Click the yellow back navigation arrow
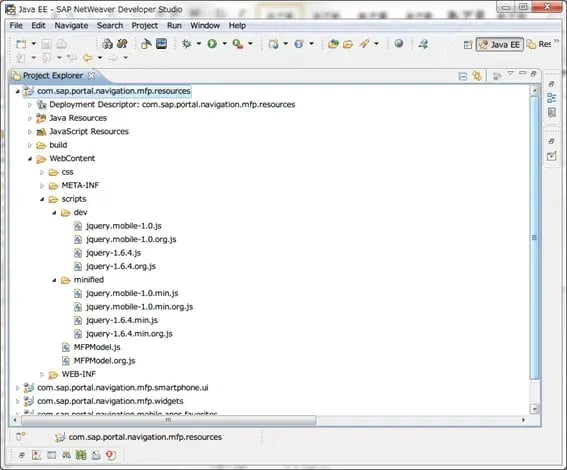567x470 pixels. [x=88, y=57]
